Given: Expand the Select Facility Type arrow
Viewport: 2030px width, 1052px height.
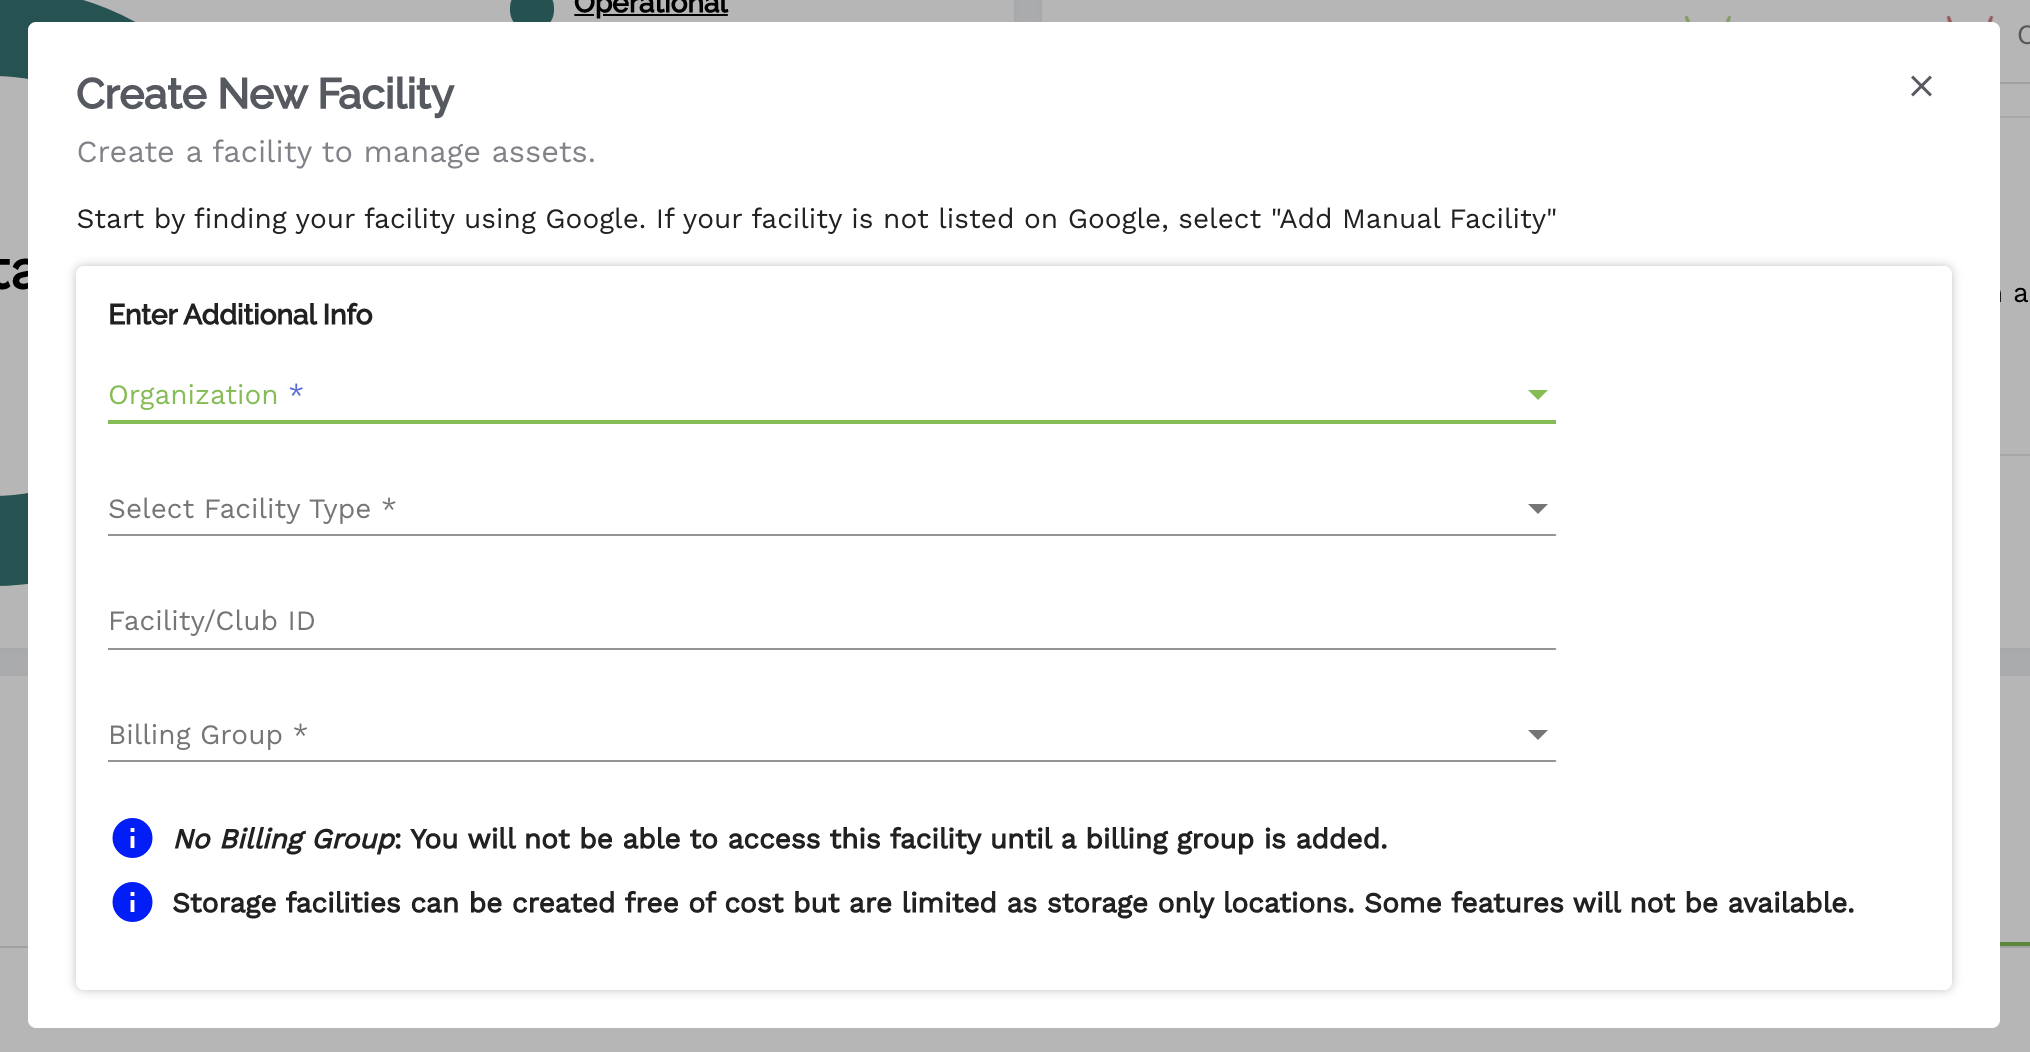Looking at the screenshot, I should pyautogui.click(x=1537, y=509).
